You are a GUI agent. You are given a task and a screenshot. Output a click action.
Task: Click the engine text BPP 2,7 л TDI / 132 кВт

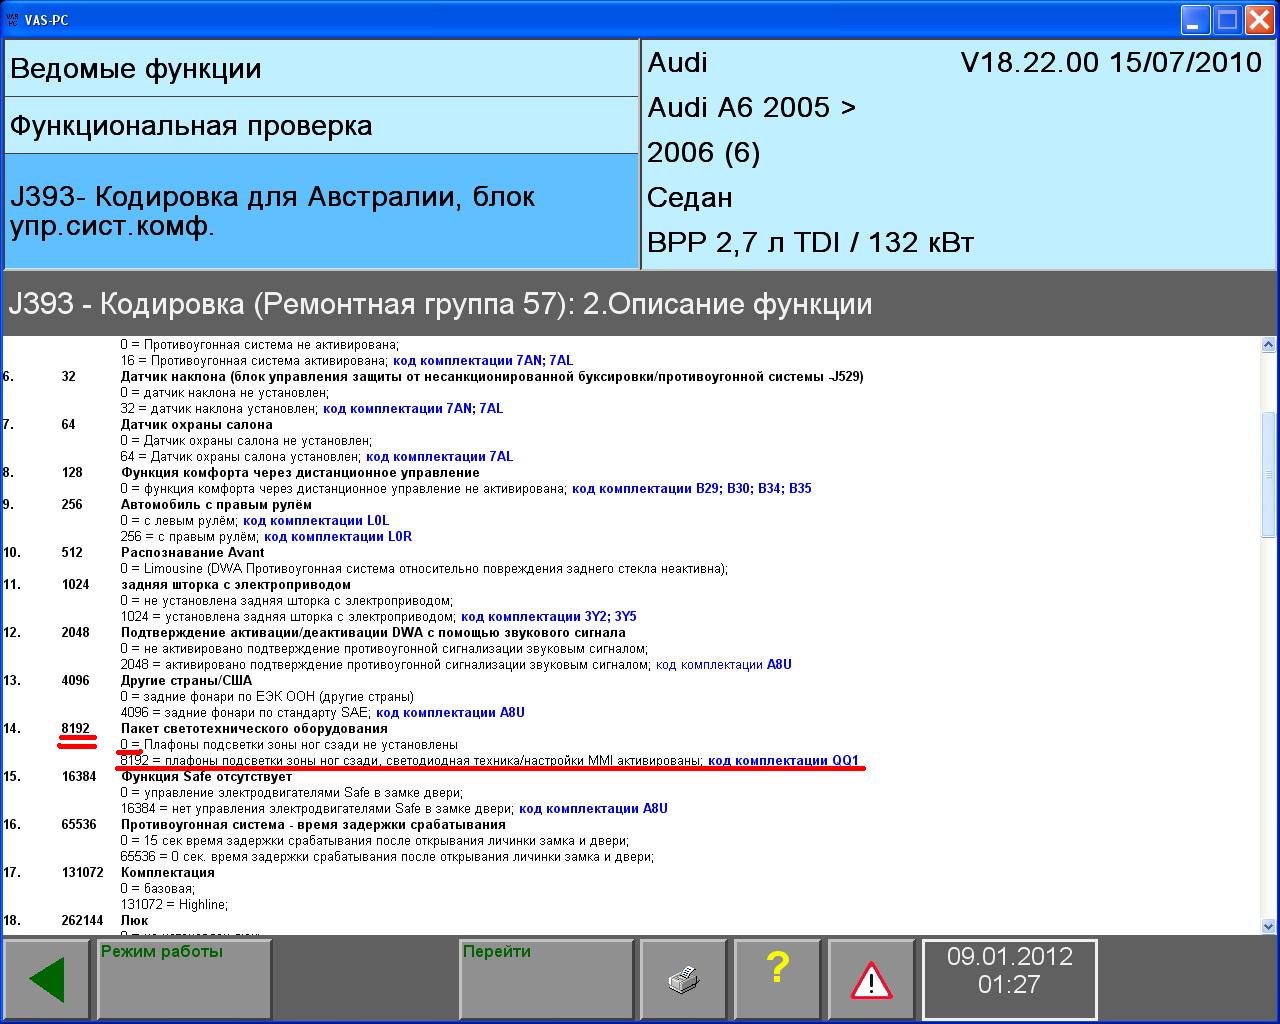pyautogui.click(x=811, y=243)
